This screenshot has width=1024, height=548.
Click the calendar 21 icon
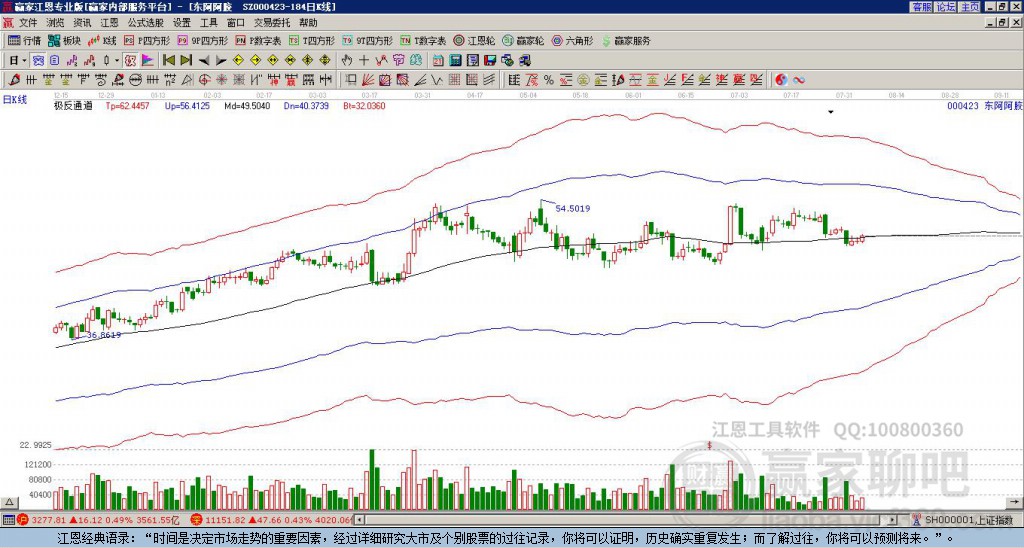pos(438,61)
